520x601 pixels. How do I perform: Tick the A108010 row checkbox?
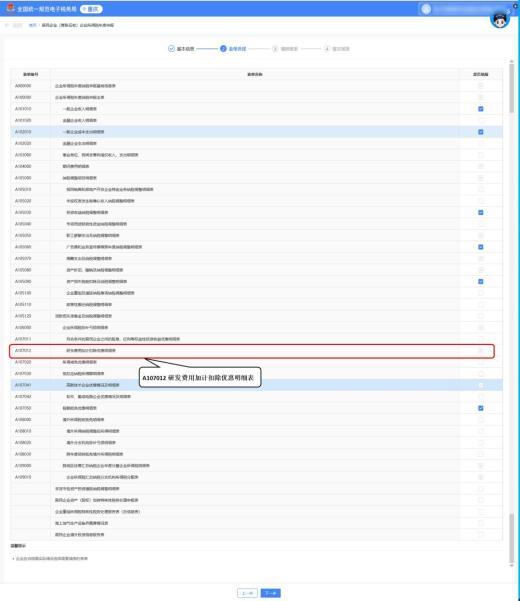click(481, 431)
